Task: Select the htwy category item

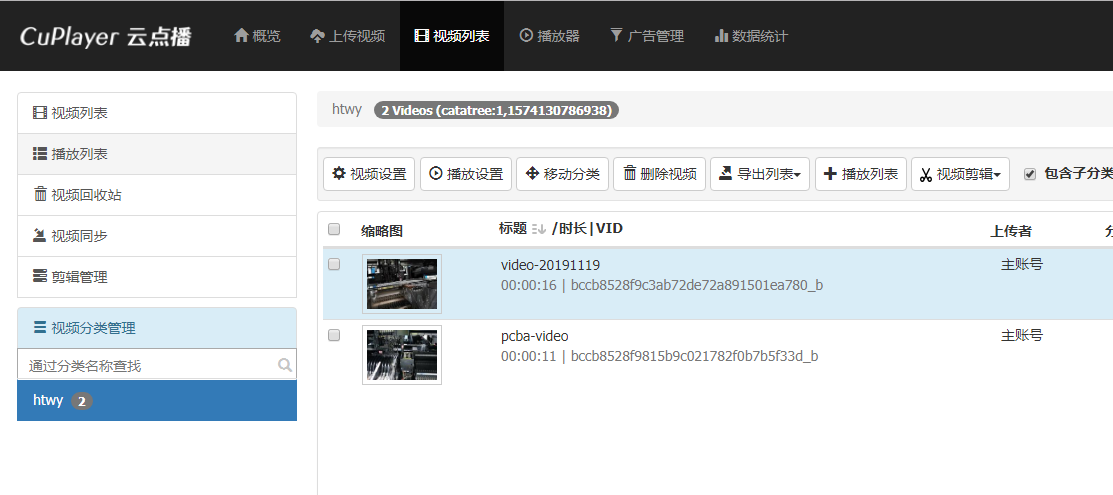Action: pos(157,401)
